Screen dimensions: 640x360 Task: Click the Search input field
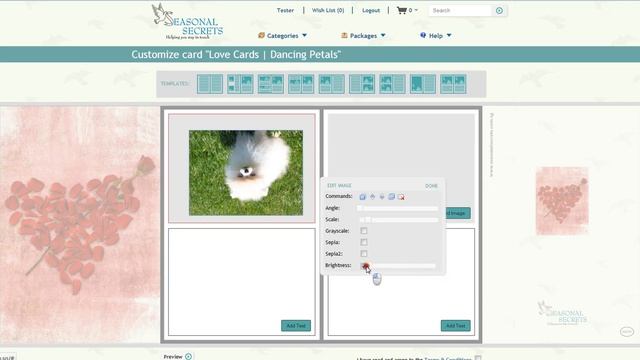coord(461,11)
